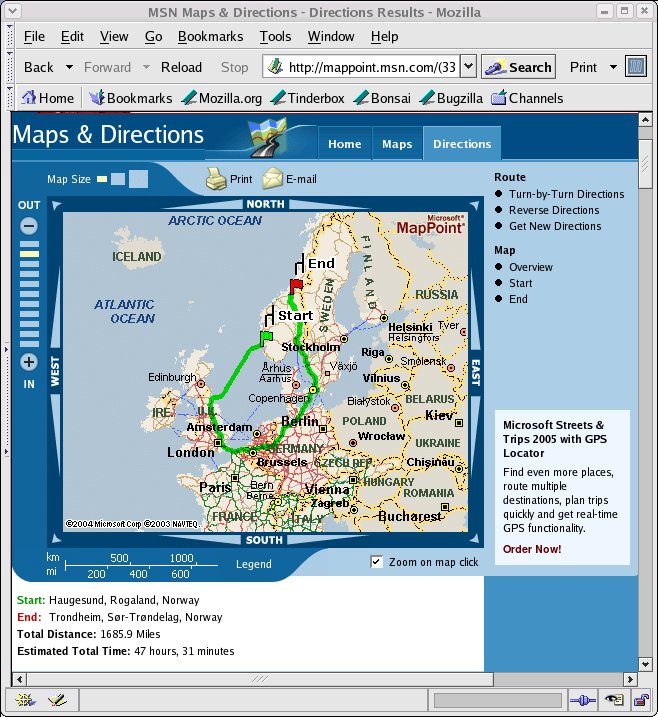Click the Legend link below map
This screenshot has width=658, height=717.
pos(254,564)
